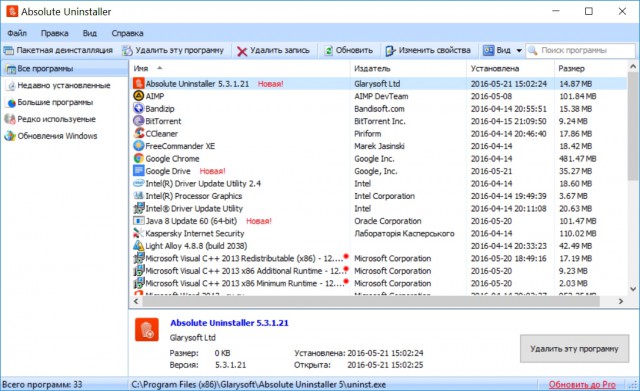Click the Marek Jasinski publisher cell
Image resolution: width=640 pixels, height=391 pixels.
(380, 146)
